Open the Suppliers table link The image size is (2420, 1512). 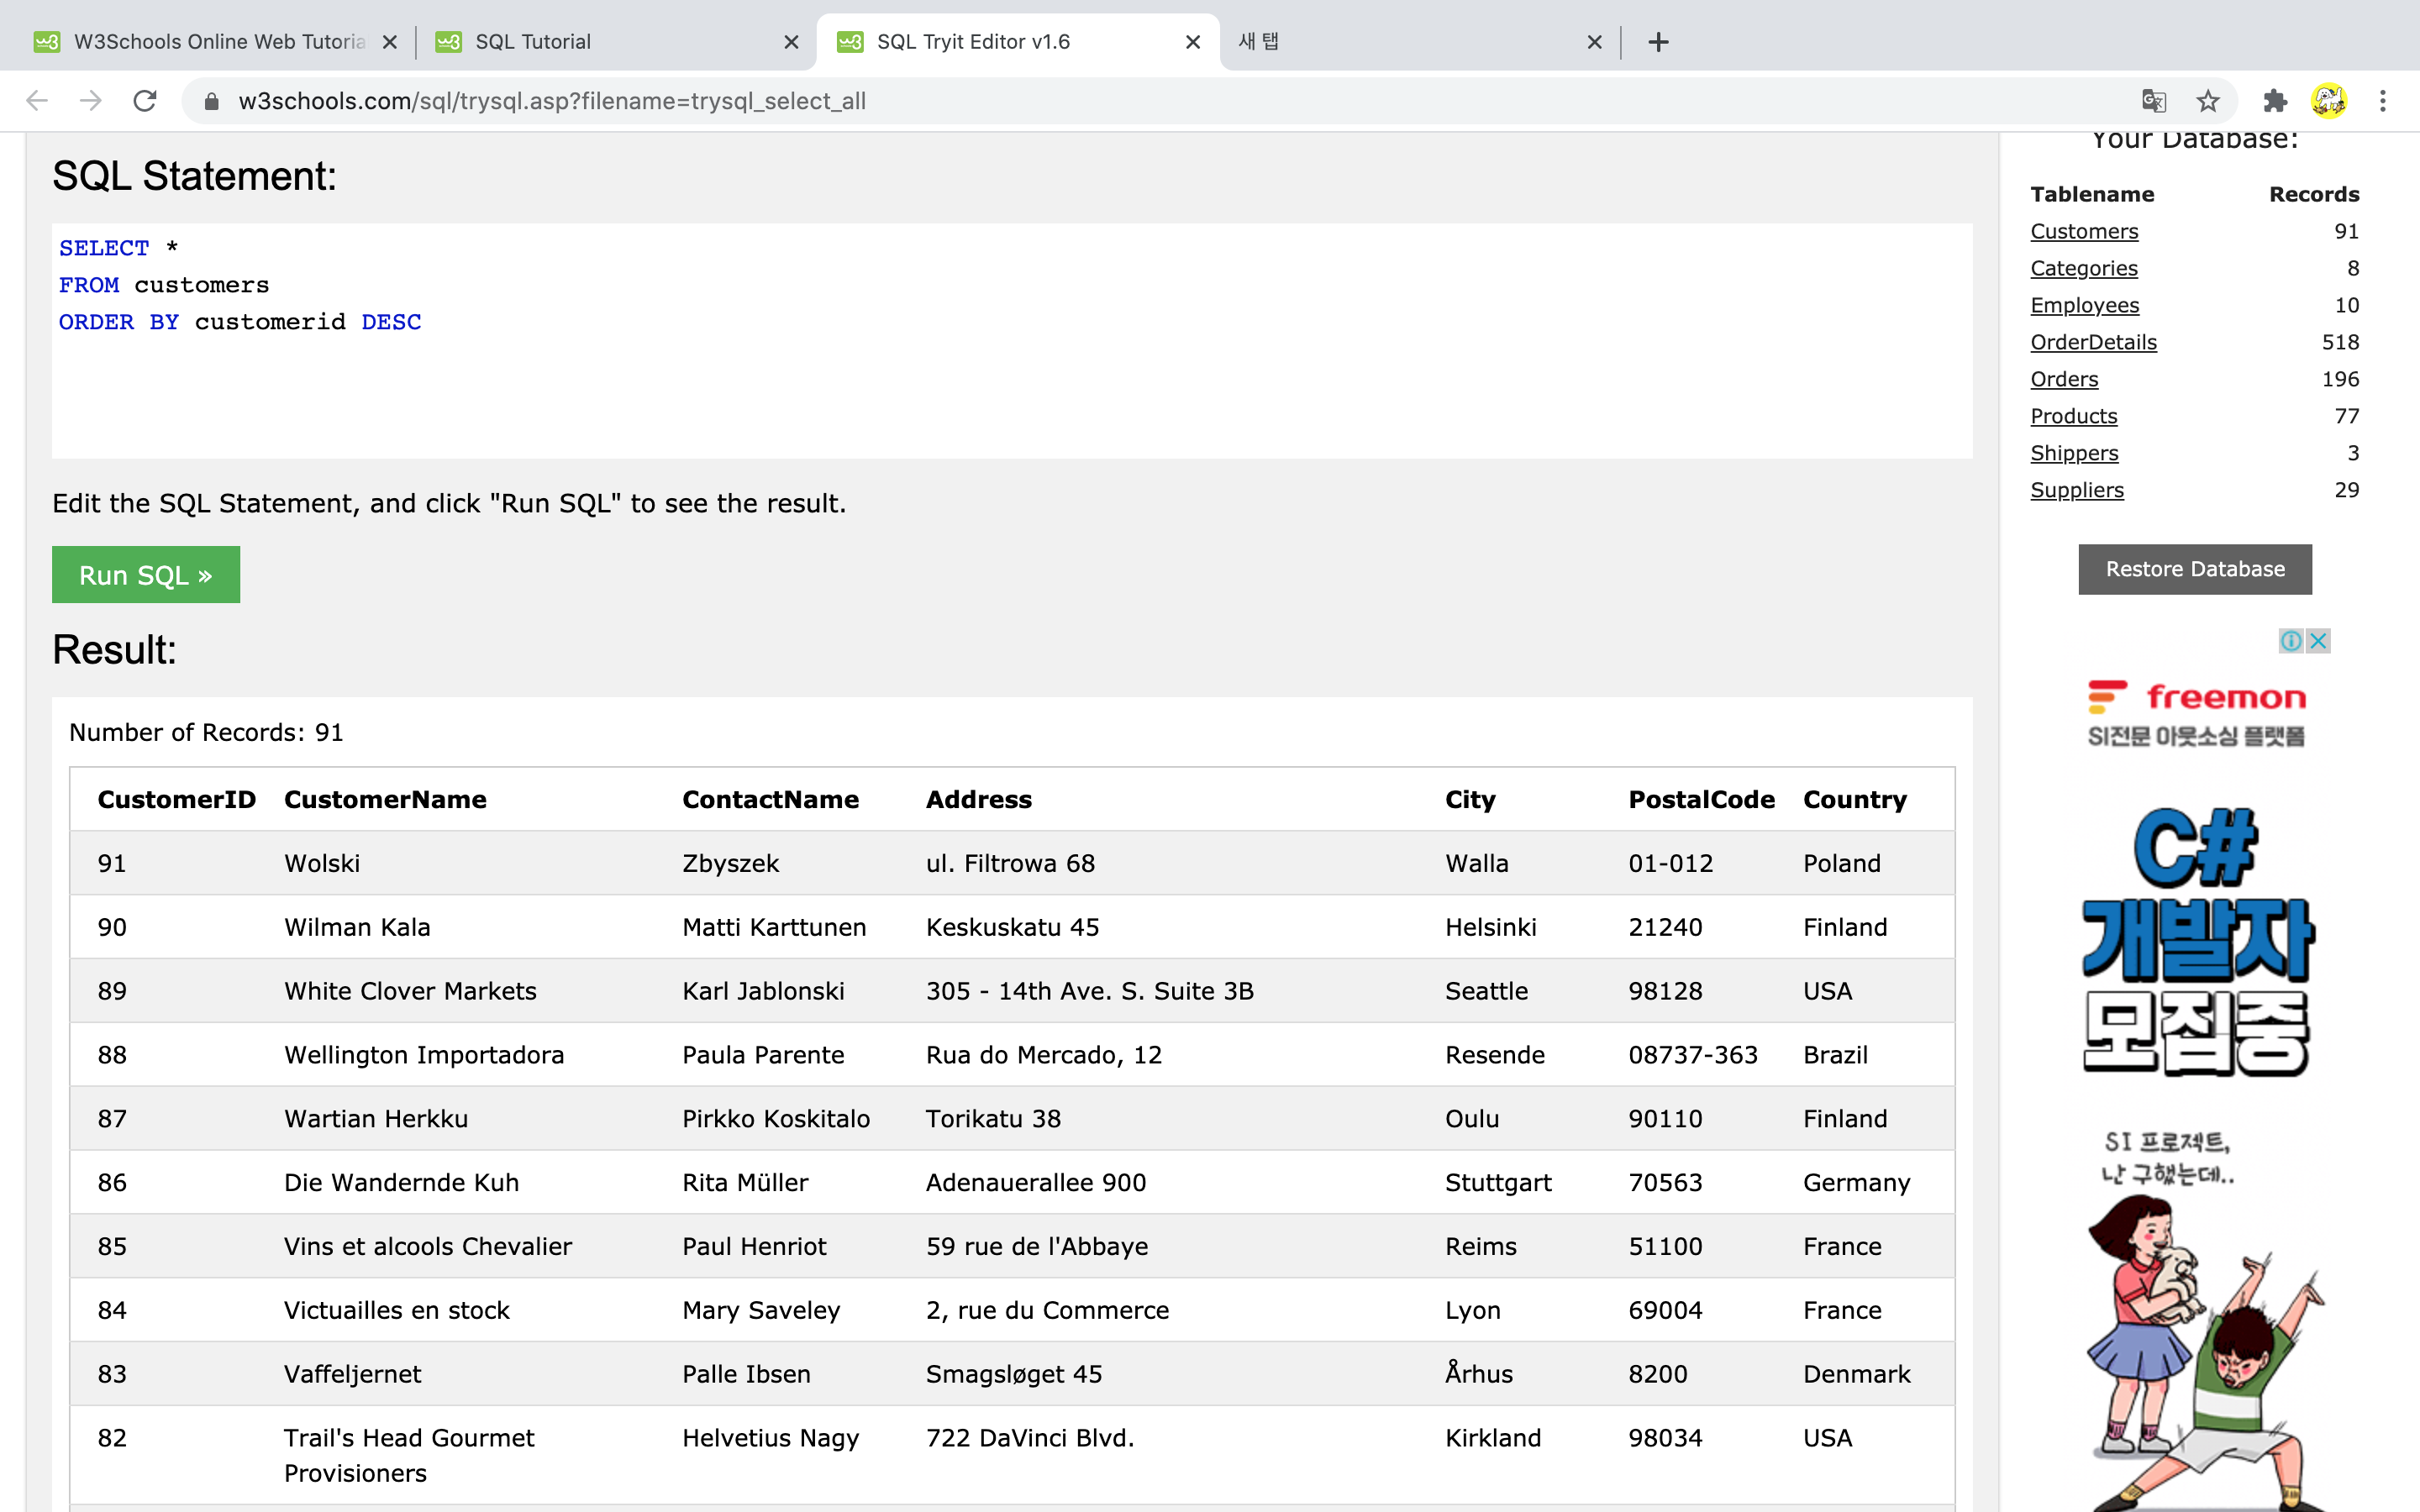click(2076, 490)
